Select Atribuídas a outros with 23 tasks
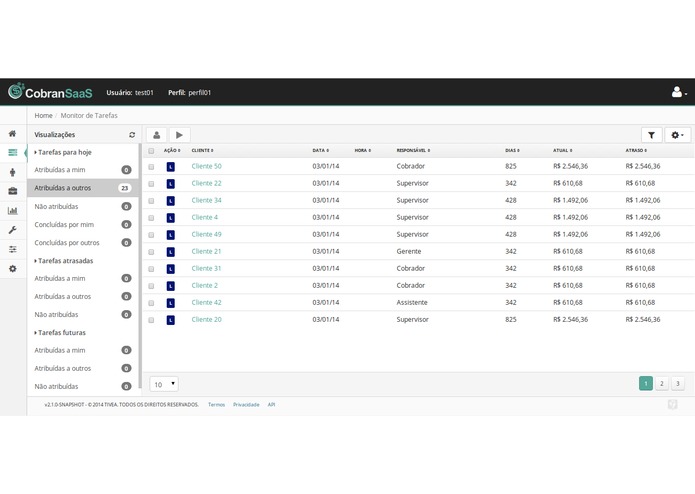 point(83,188)
